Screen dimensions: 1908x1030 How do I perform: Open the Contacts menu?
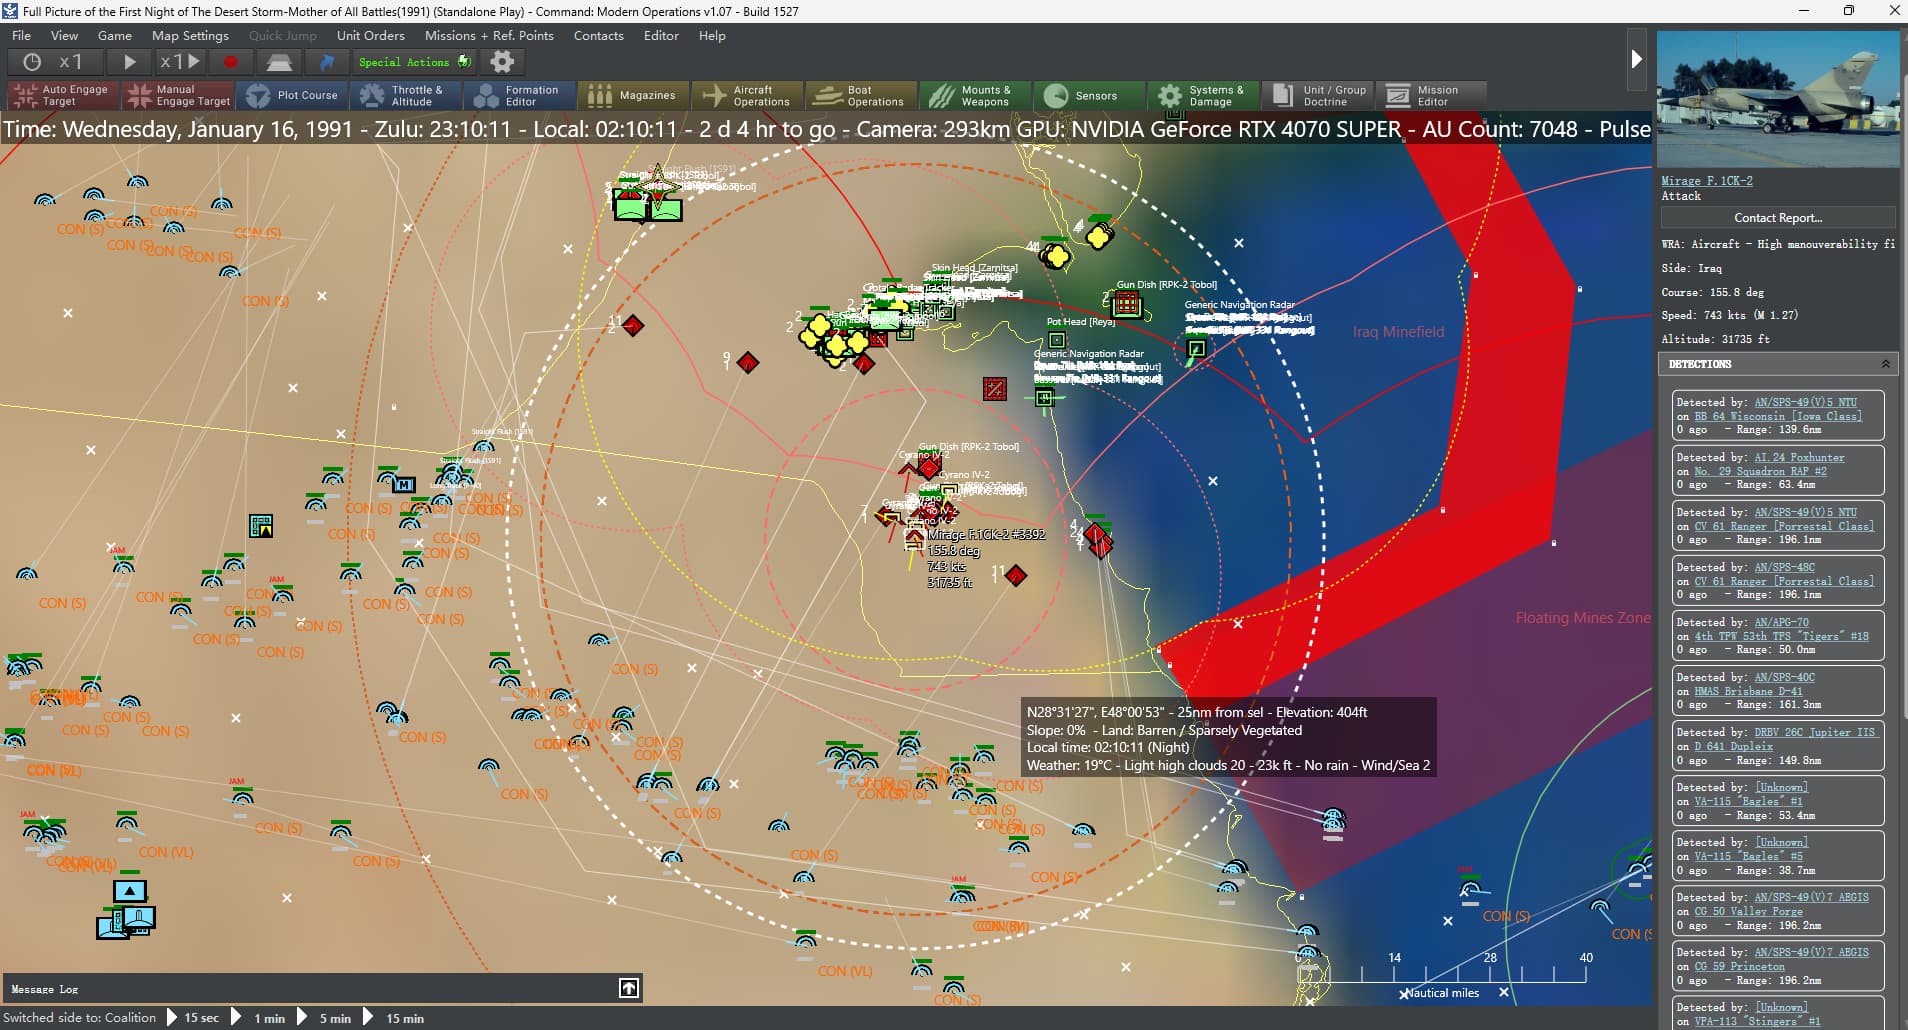pos(599,35)
